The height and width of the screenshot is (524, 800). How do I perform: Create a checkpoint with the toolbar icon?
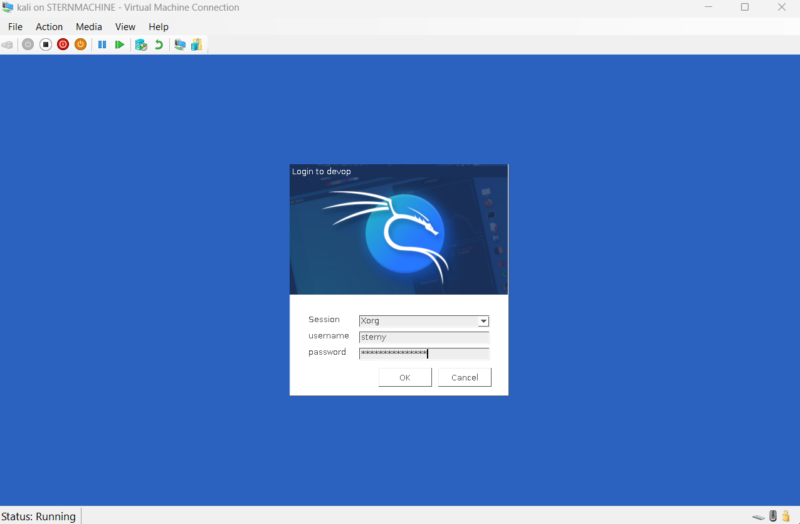click(x=141, y=45)
